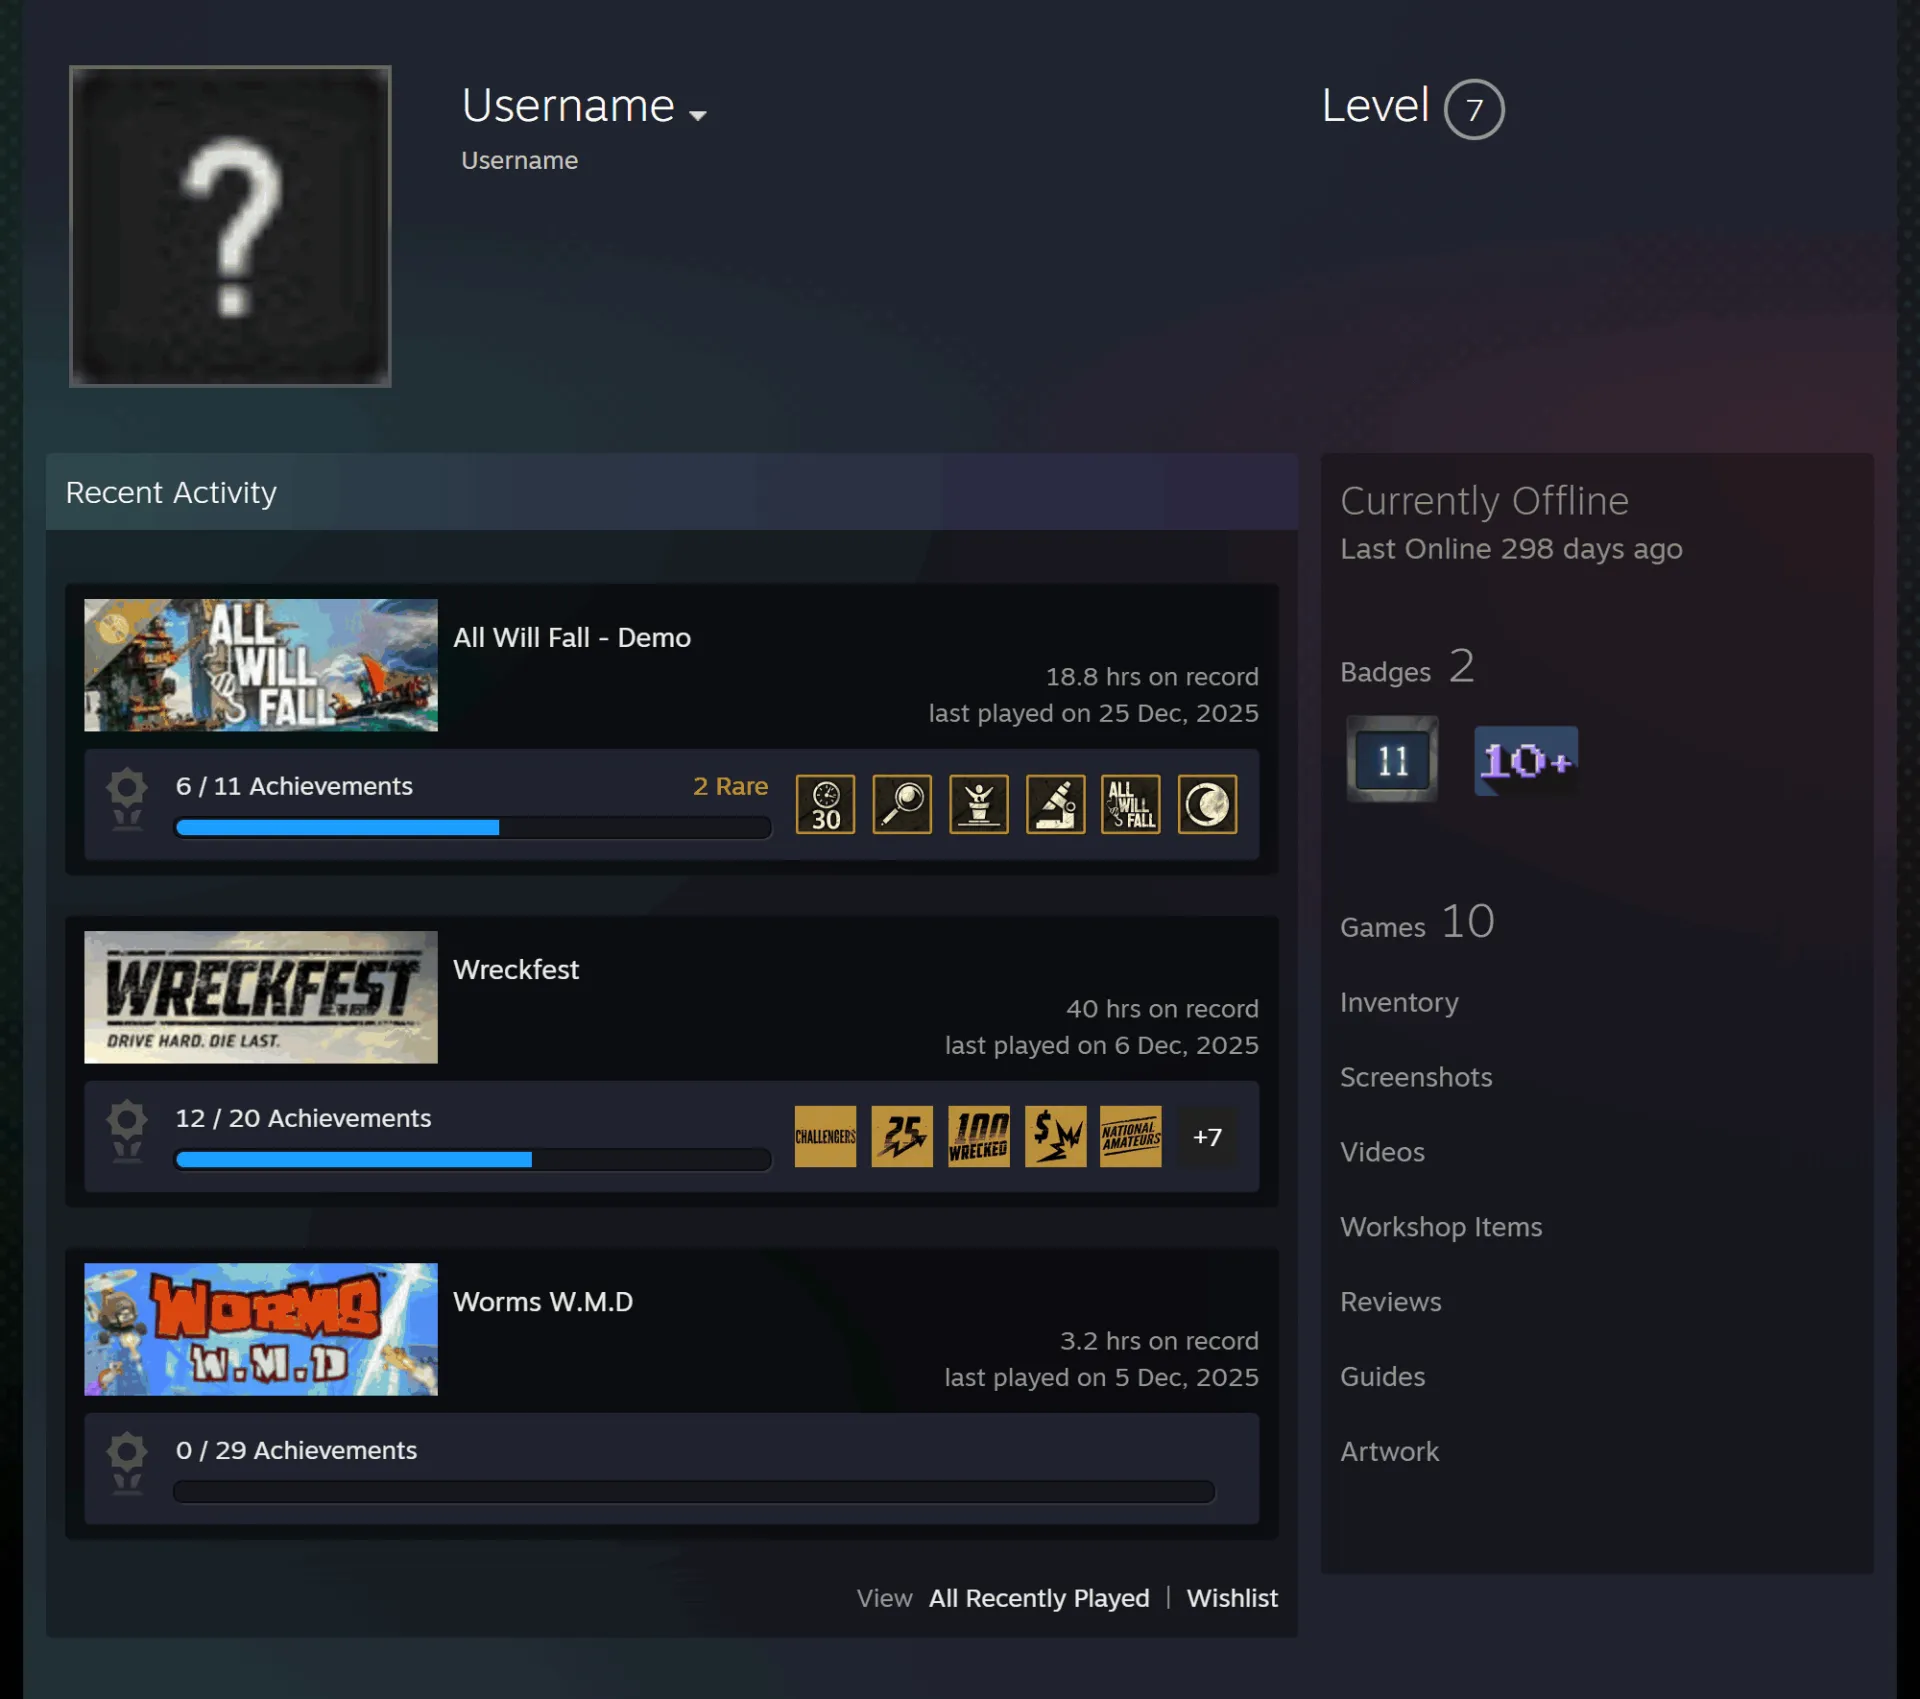The height and width of the screenshot is (1699, 1920).
Task: Click the crescent moon achievement icon
Action: 1207,804
